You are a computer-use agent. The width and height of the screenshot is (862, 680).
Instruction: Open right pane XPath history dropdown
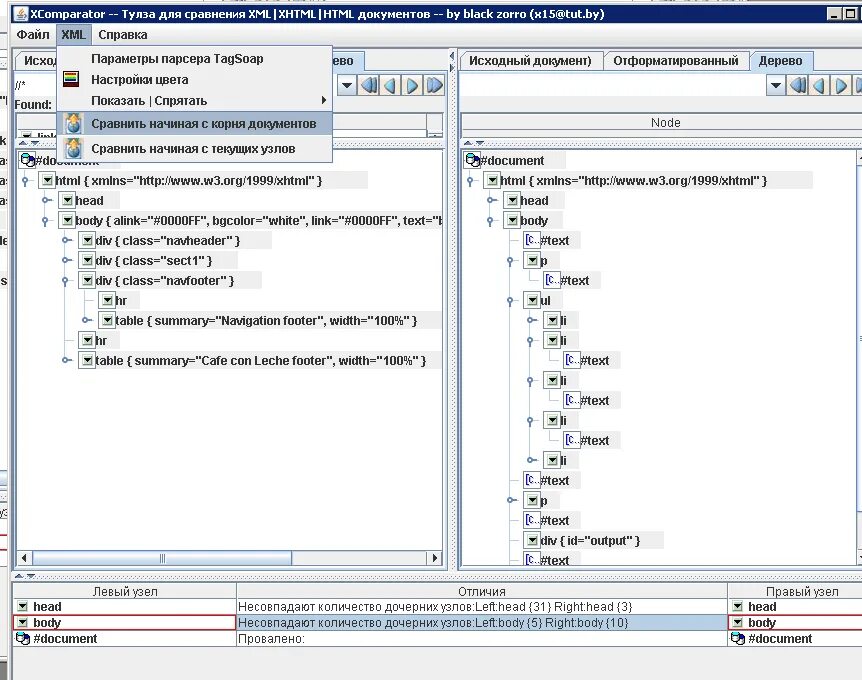tap(775, 85)
